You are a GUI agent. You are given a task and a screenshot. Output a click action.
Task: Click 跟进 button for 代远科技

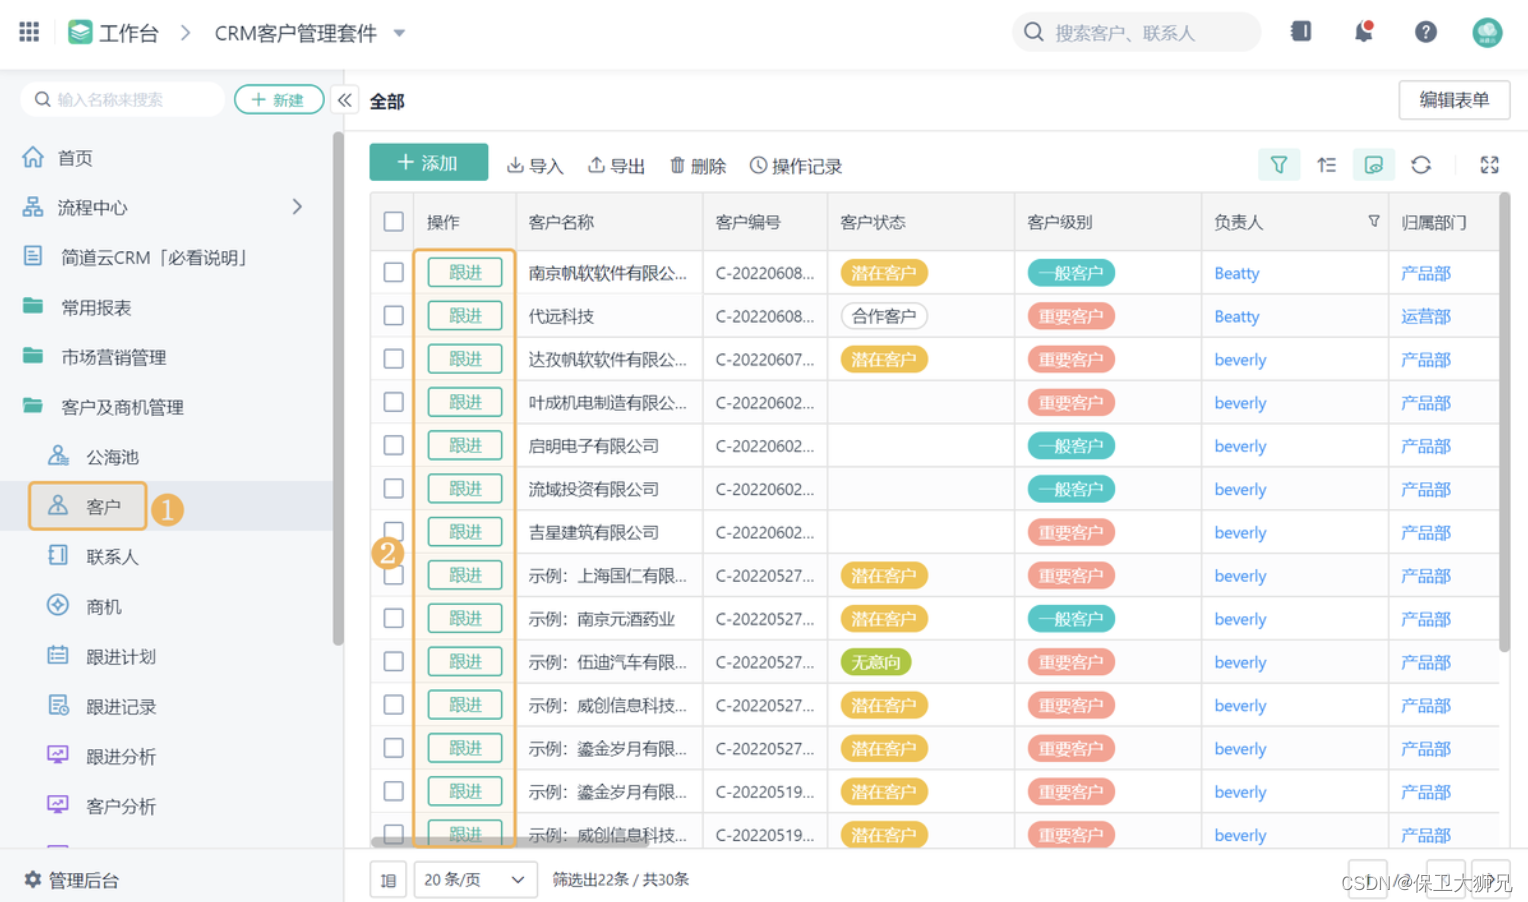465,315
